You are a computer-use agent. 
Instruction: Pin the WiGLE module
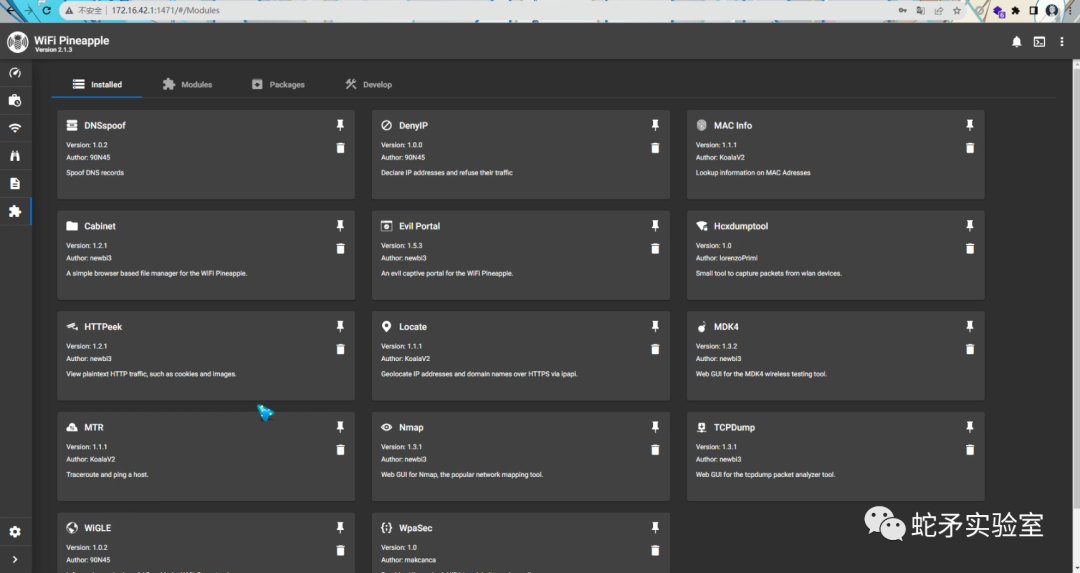point(340,527)
